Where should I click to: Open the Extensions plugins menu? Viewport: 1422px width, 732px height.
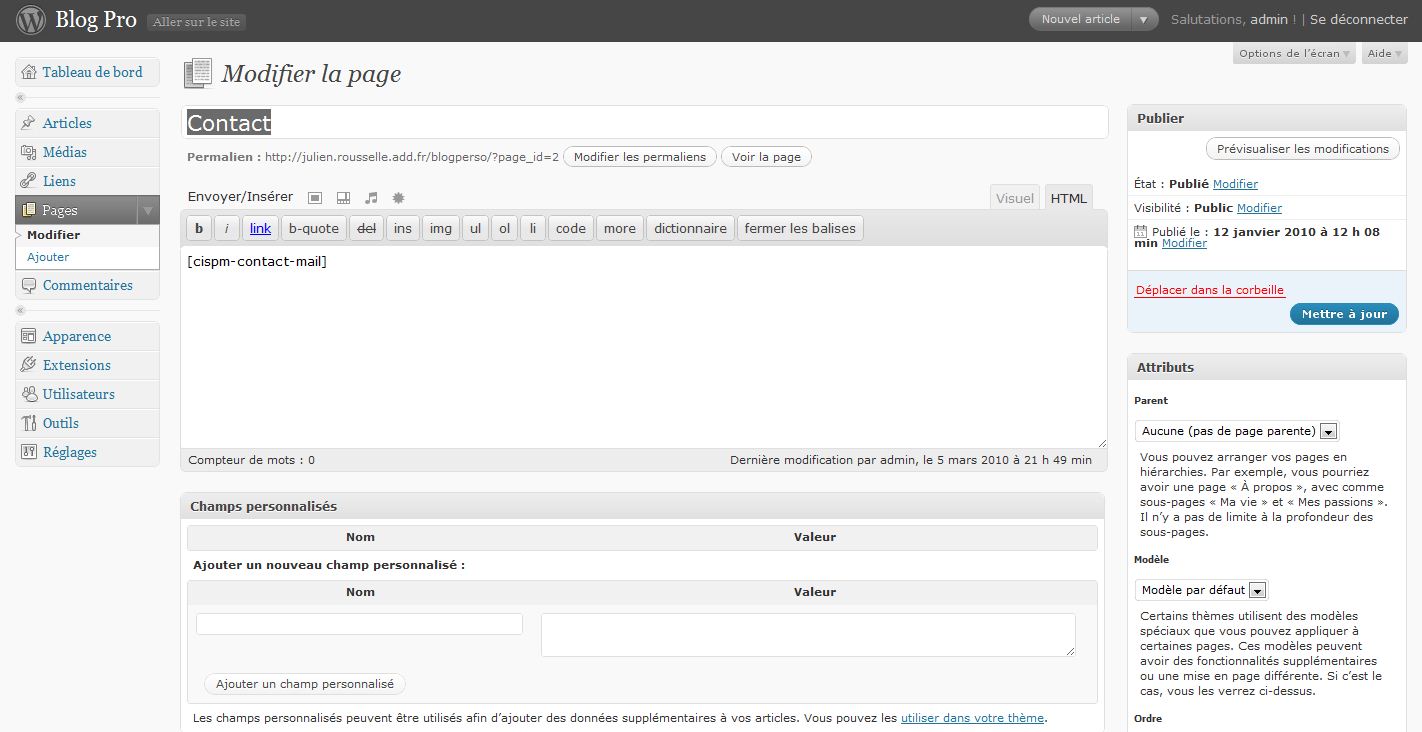[x=76, y=365]
